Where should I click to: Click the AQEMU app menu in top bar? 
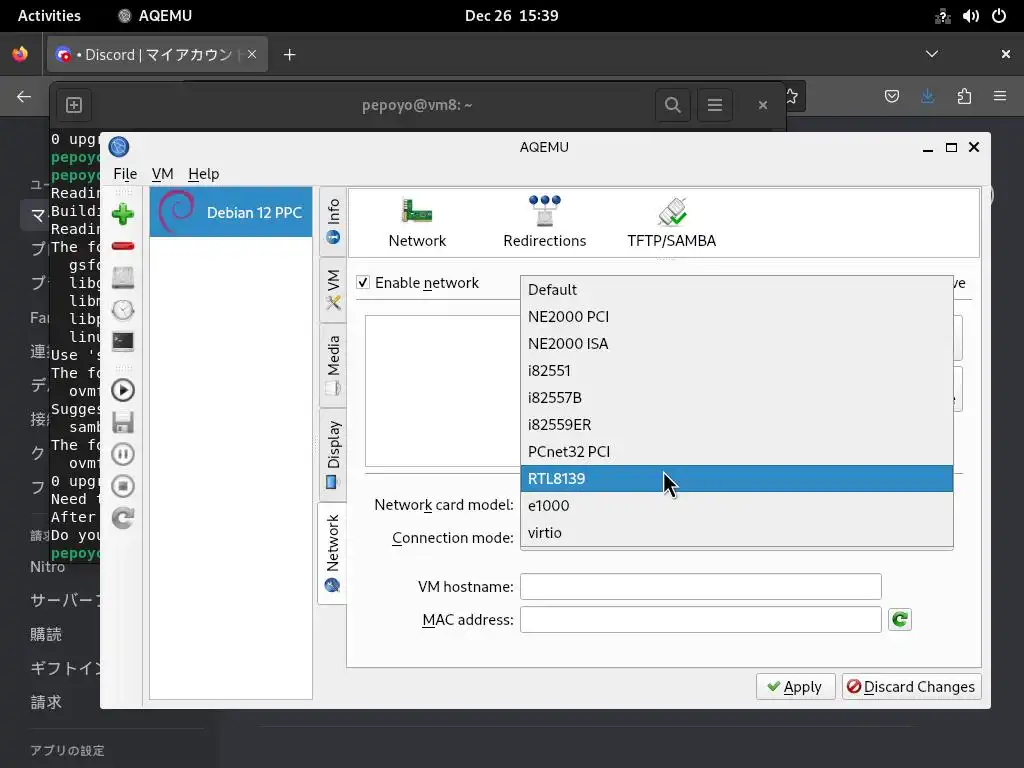(155, 16)
